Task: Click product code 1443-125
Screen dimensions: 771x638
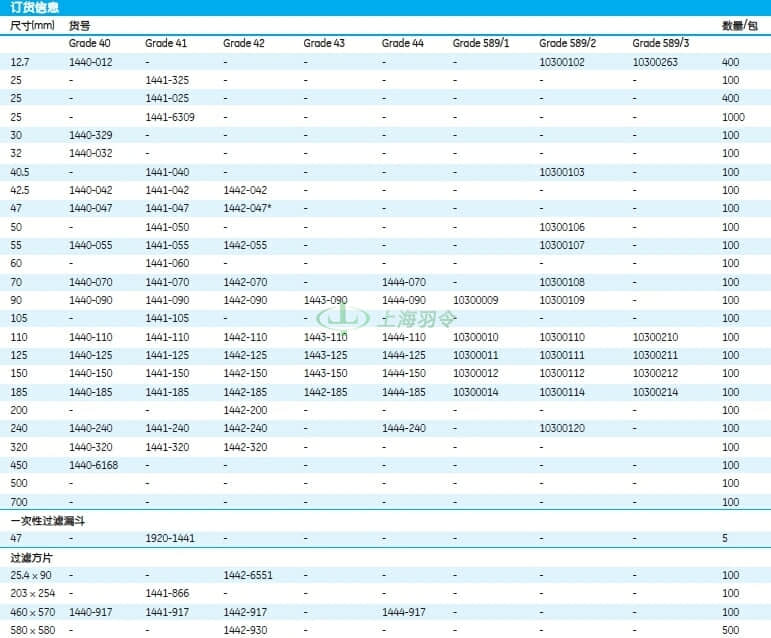Action: coord(326,355)
